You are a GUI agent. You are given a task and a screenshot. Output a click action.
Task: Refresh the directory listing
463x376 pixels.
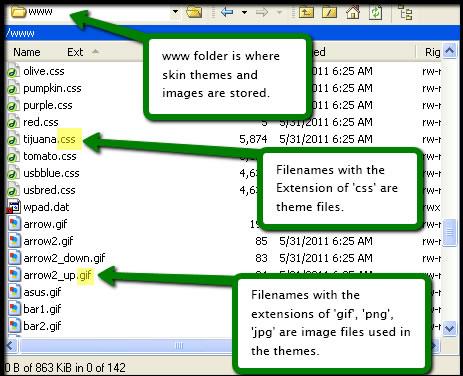click(376, 13)
